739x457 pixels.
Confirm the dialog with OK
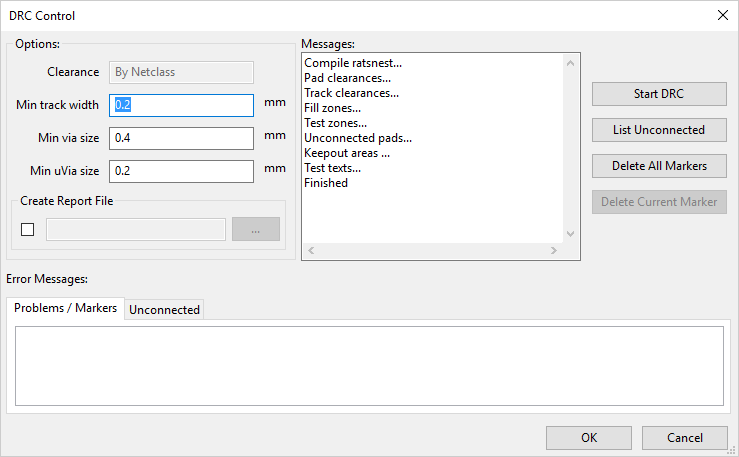pos(589,438)
